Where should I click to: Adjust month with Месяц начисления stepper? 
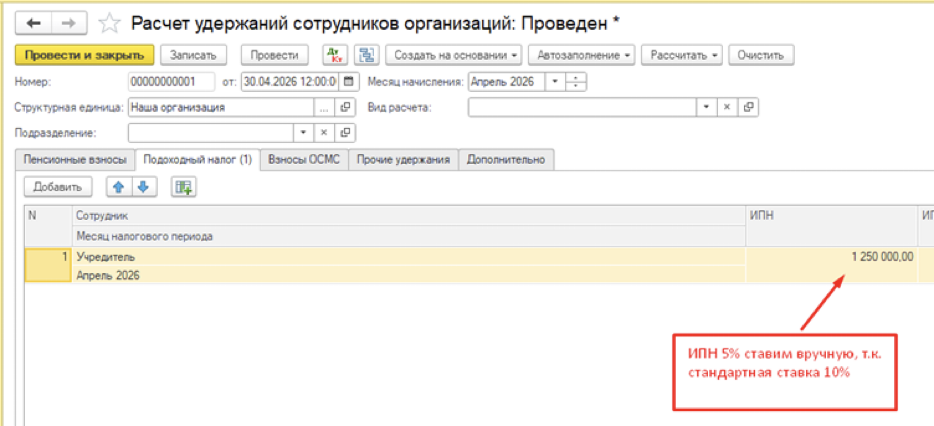click(x=577, y=81)
